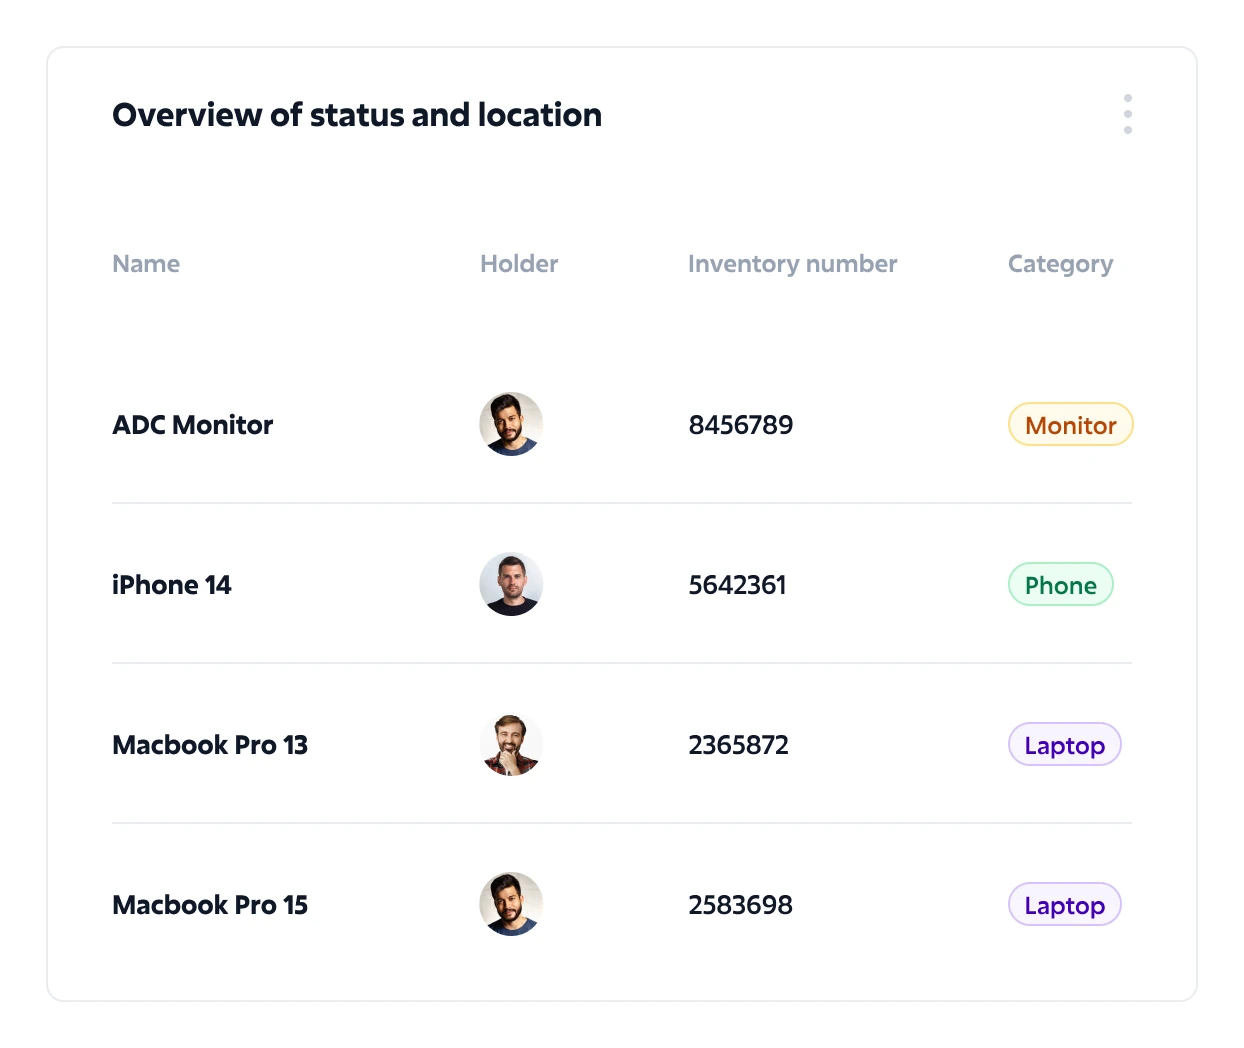1244x1048 pixels.
Task: Sort by the Name column header
Action: [146, 264]
